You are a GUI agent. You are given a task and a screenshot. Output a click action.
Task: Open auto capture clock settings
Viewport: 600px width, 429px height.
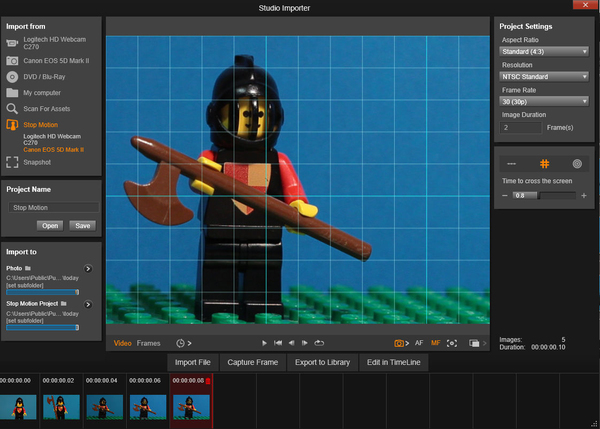click(180, 343)
